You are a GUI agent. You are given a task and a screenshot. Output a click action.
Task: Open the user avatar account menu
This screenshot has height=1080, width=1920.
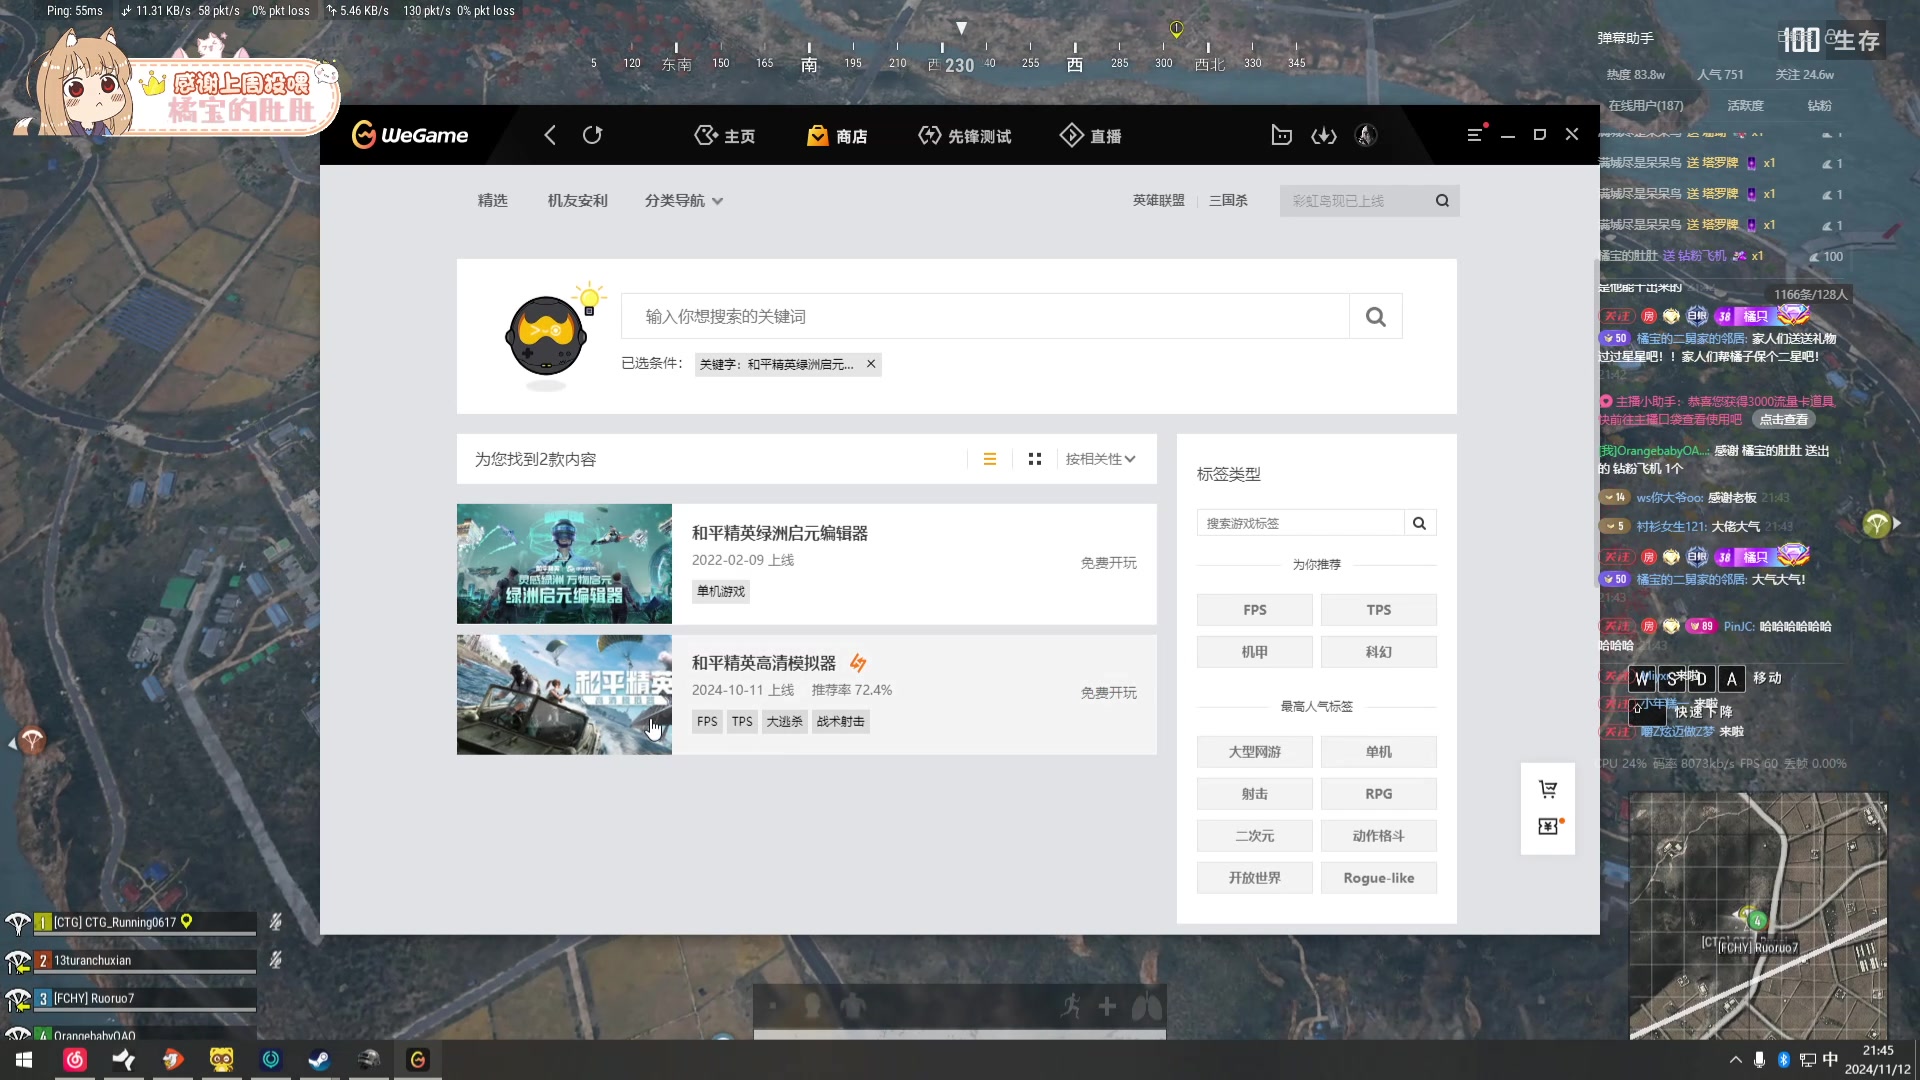point(1366,134)
